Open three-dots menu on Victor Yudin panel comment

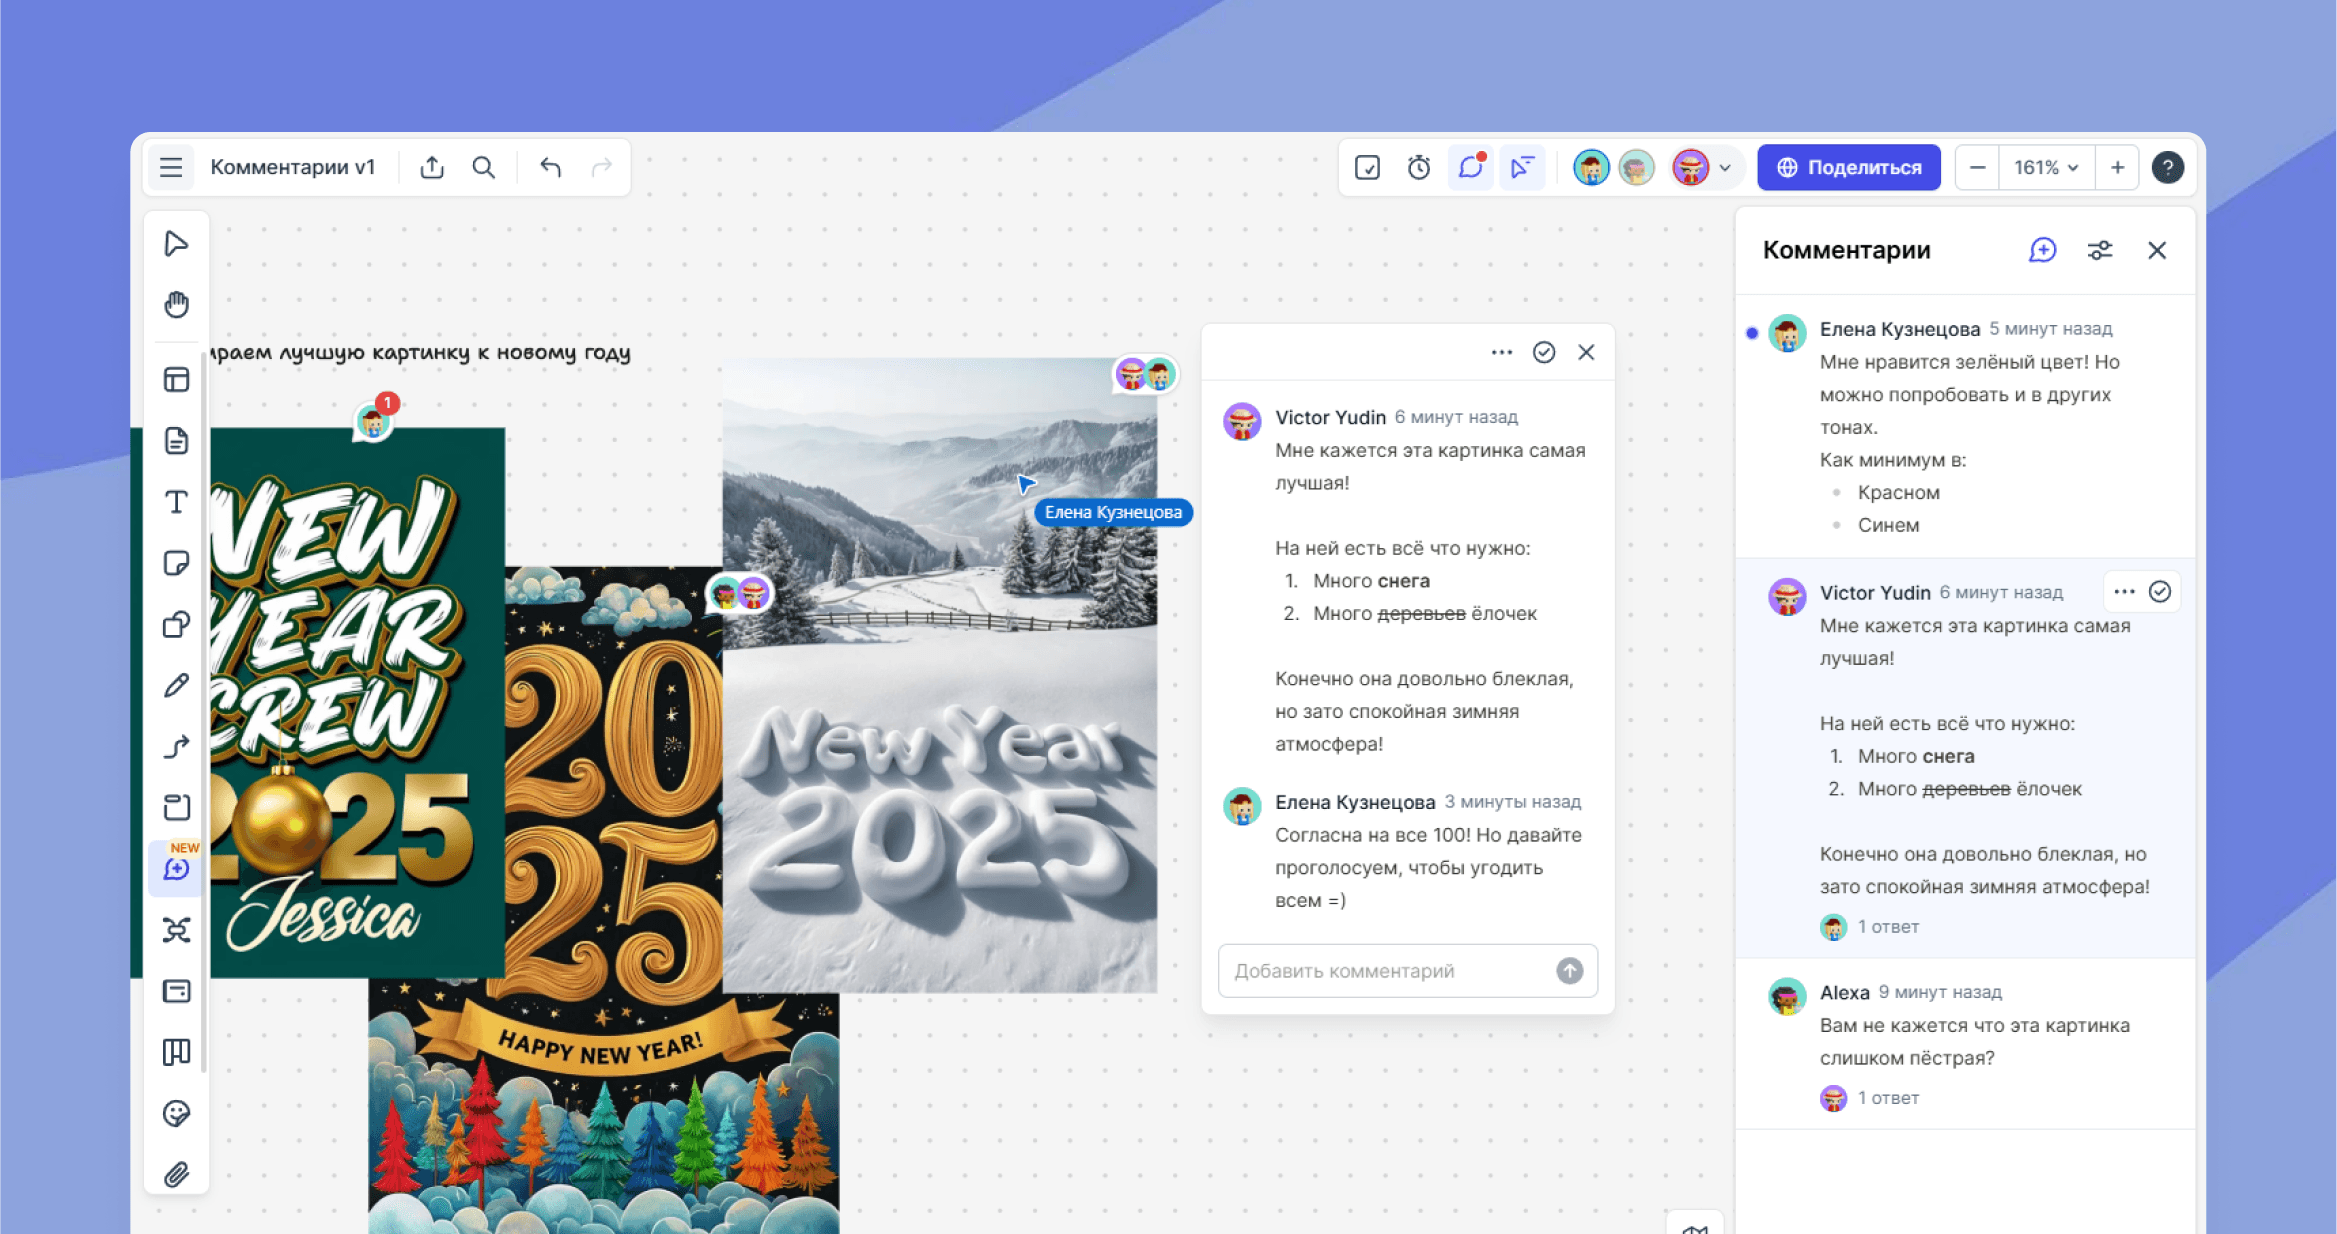(2124, 592)
